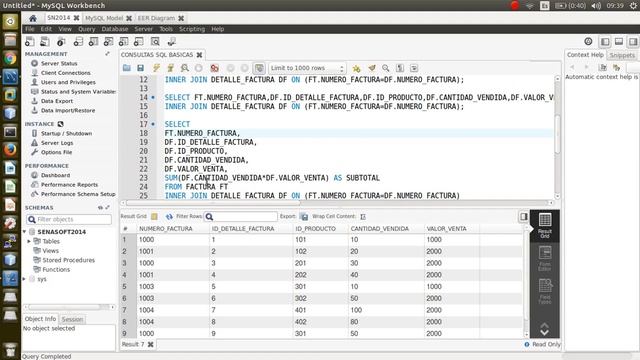Open a script file in query editor
The width and height of the screenshot is (640, 360).
coord(127,68)
